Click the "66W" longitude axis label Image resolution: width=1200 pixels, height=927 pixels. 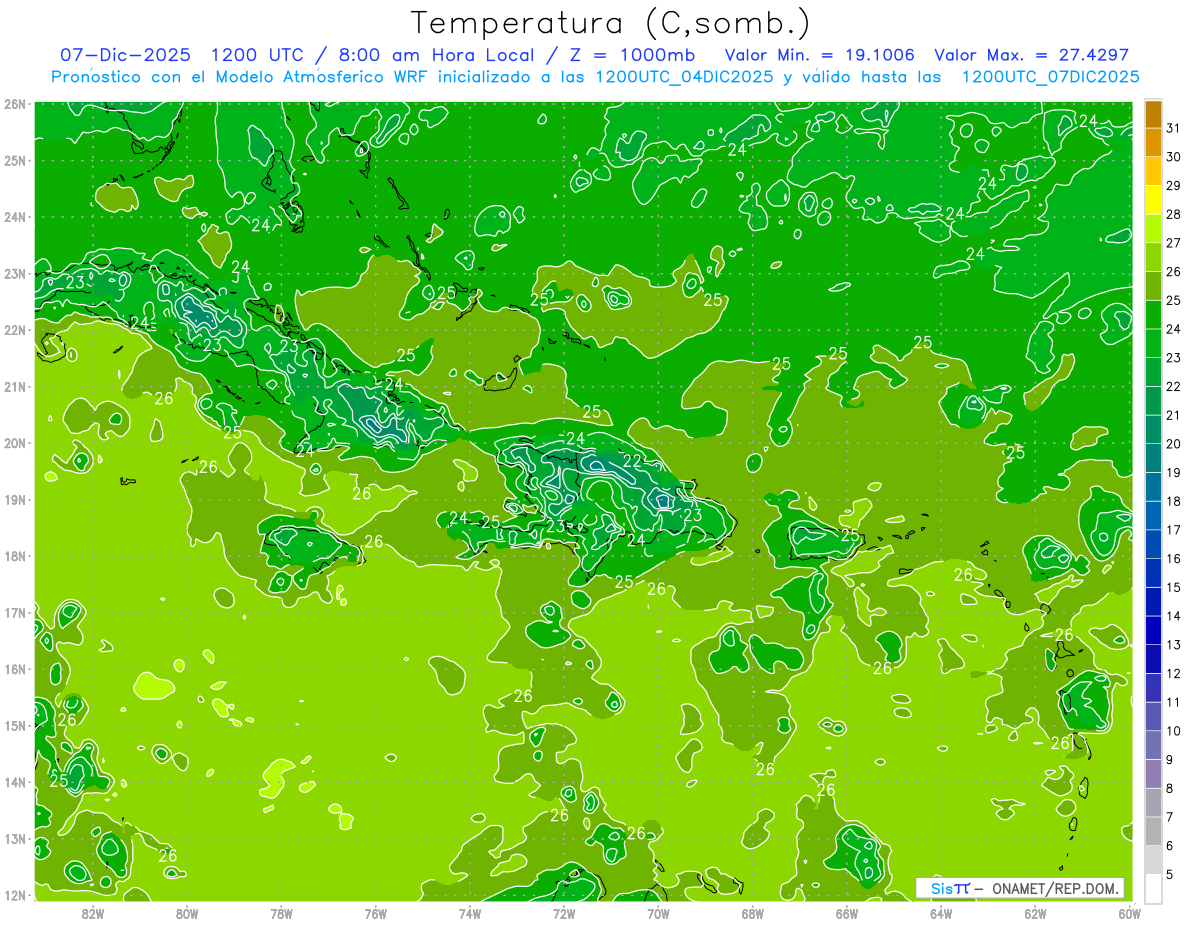[x=846, y=913]
